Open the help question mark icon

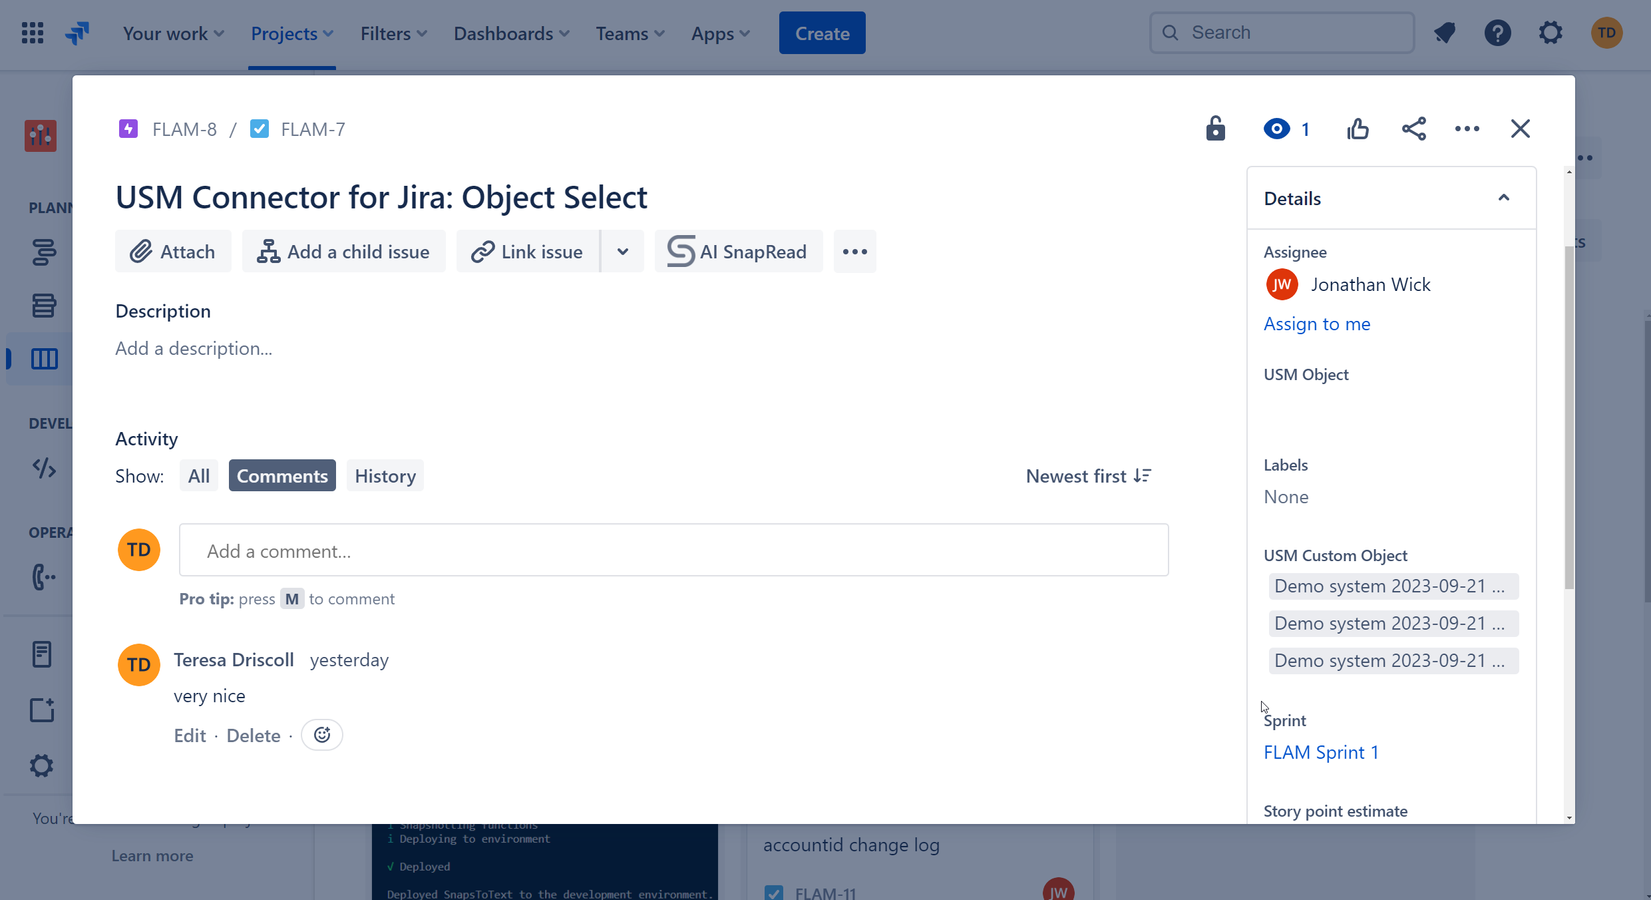point(1498,33)
